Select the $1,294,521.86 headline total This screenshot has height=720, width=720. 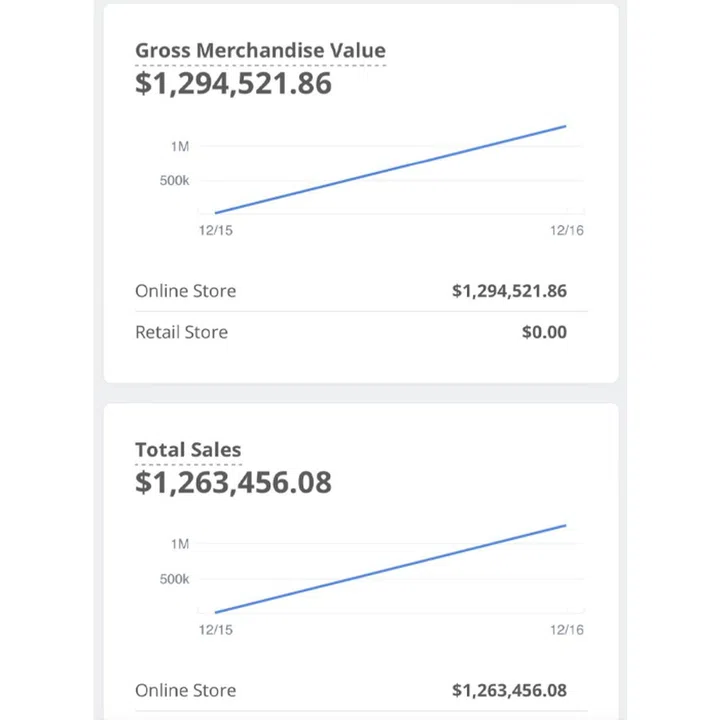pos(233,84)
